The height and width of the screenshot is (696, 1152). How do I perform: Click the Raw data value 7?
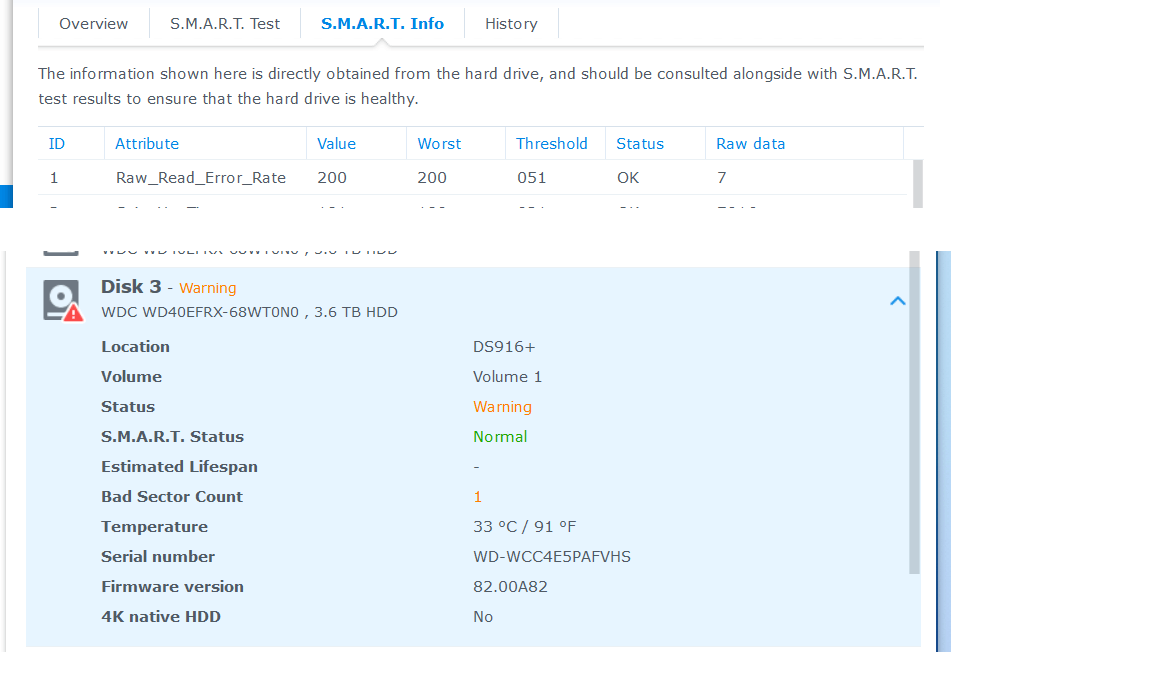pyautogui.click(x=721, y=177)
